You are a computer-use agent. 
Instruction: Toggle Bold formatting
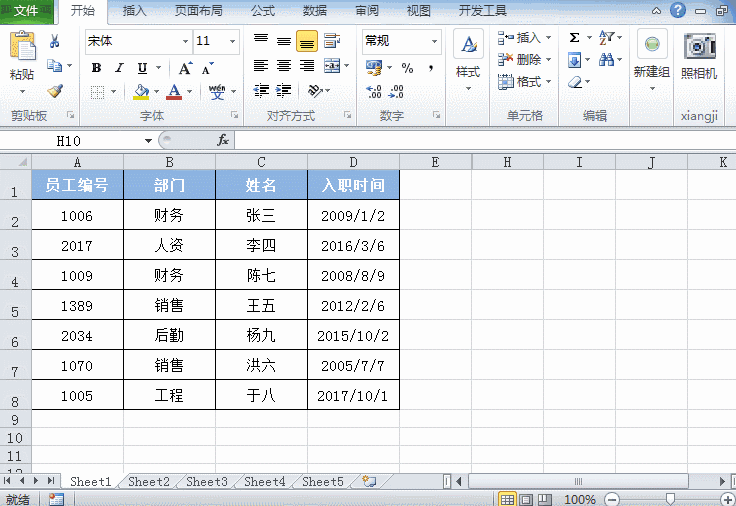click(x=97, y=68)
